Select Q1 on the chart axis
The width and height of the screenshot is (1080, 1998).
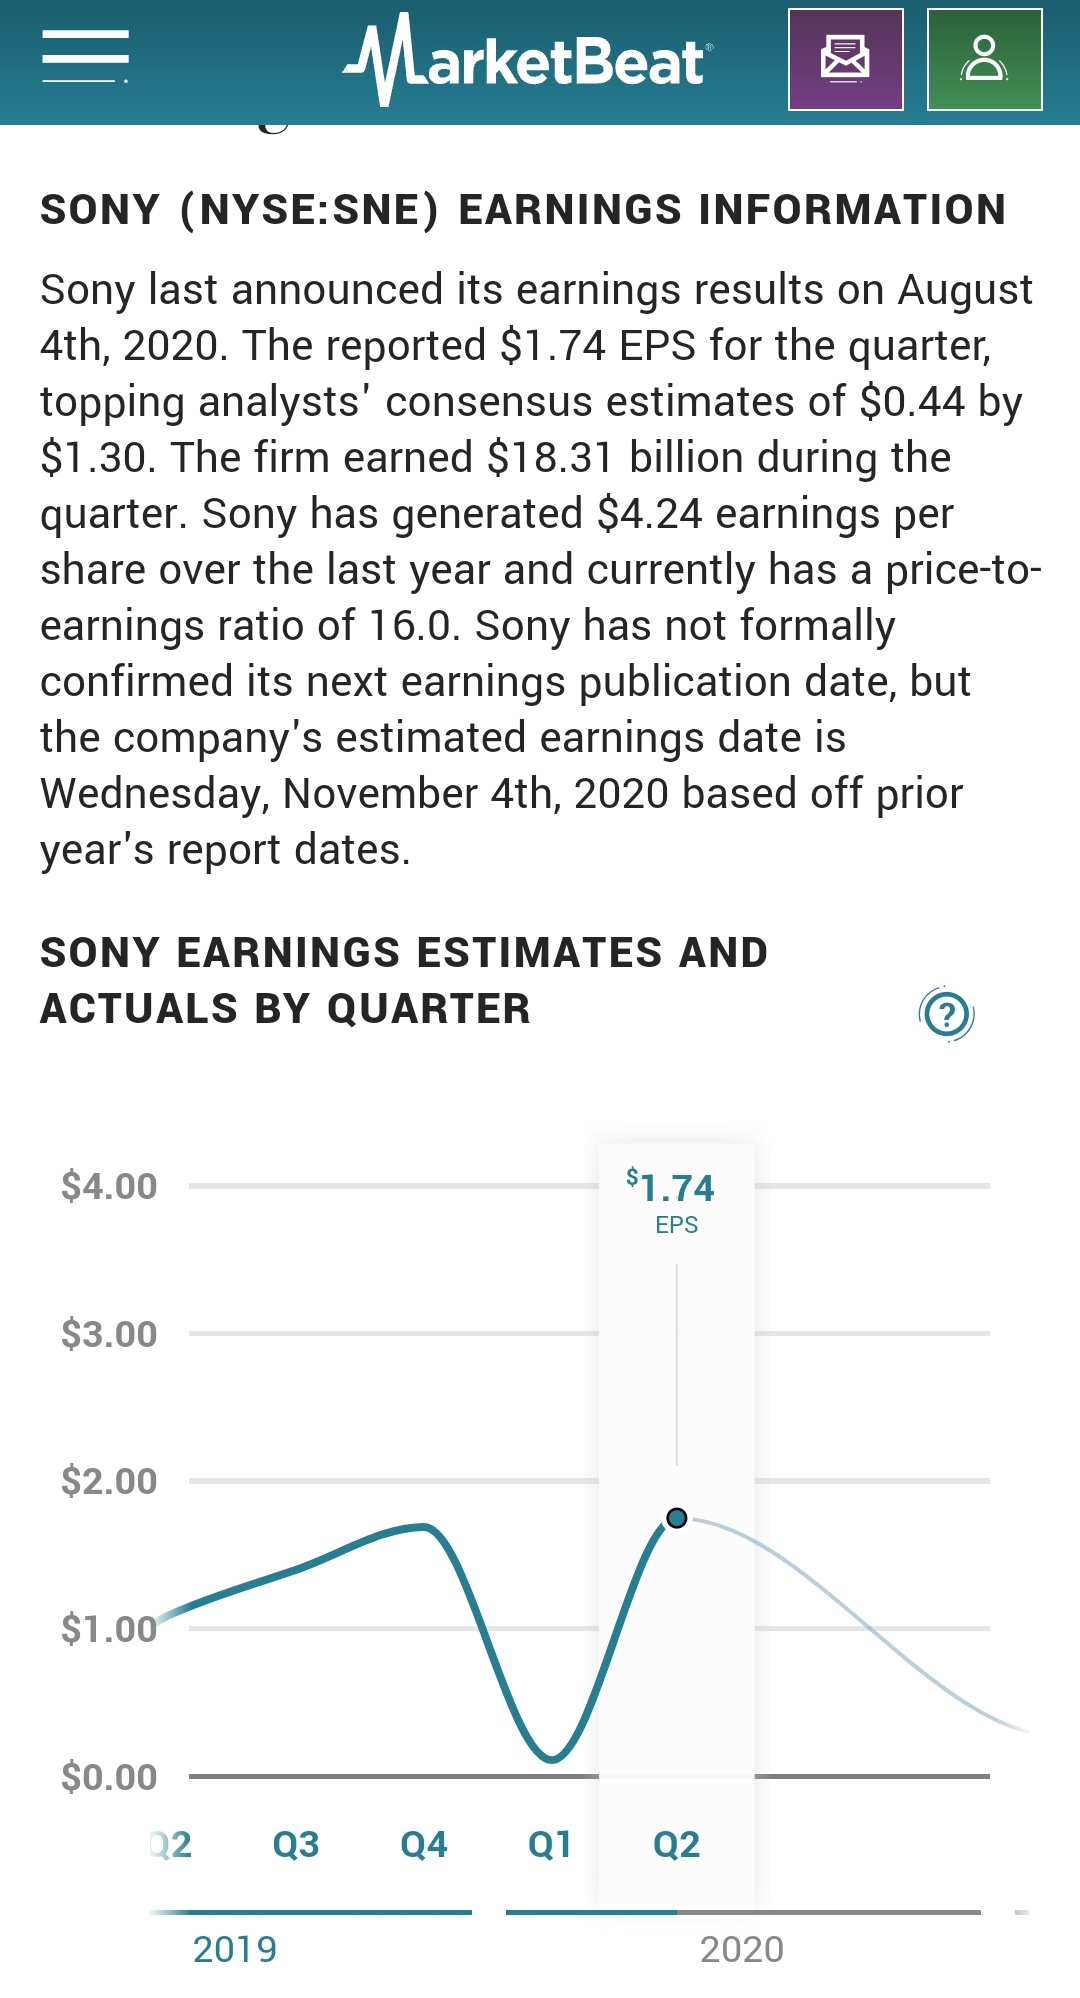pos(550,1844)
